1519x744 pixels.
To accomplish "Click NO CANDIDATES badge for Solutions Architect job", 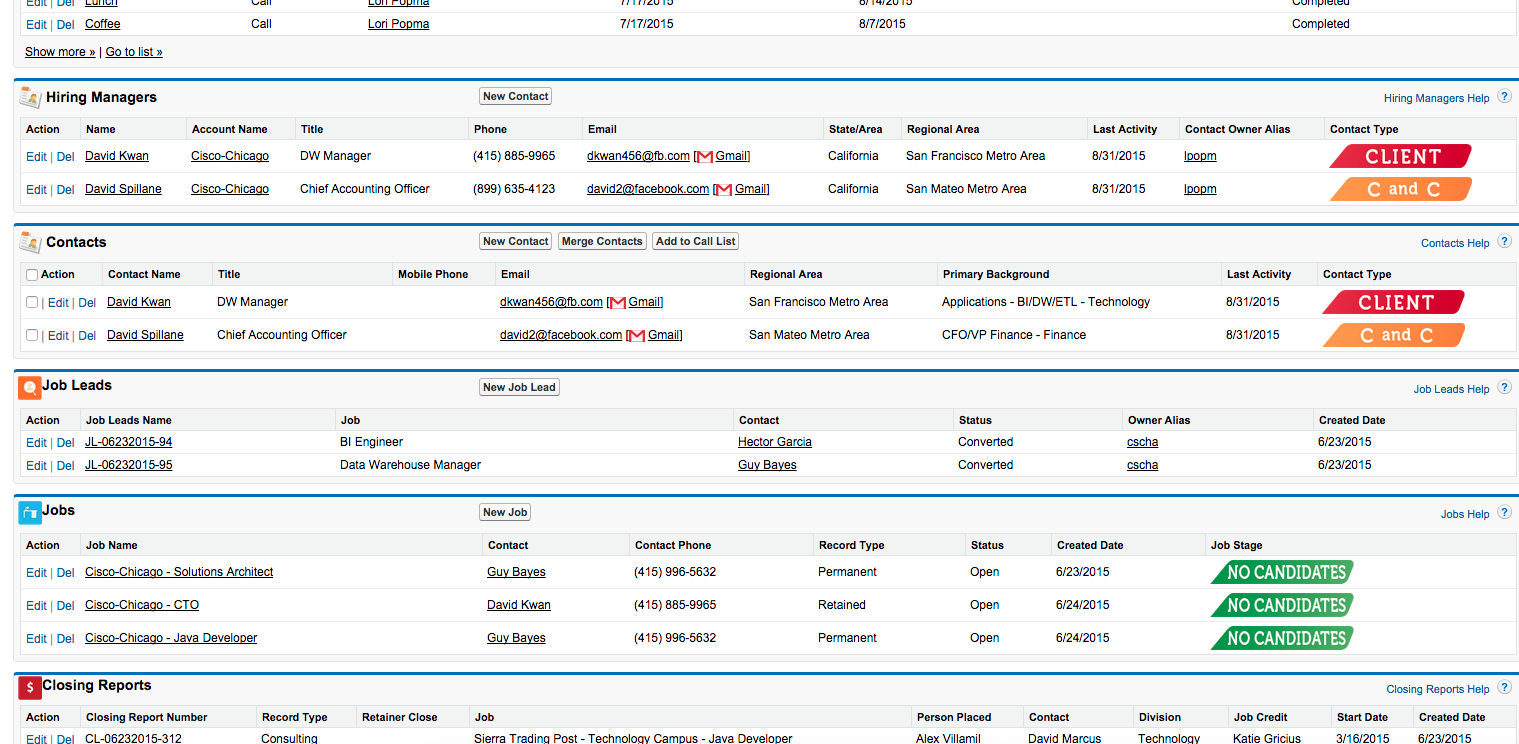I will (x=1282, y=572).
